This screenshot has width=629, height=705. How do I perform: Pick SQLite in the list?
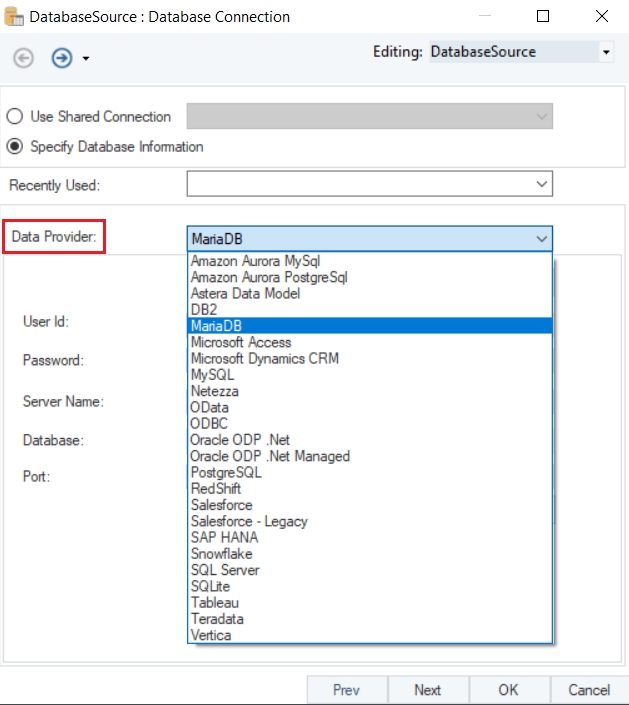pos(370,586)
